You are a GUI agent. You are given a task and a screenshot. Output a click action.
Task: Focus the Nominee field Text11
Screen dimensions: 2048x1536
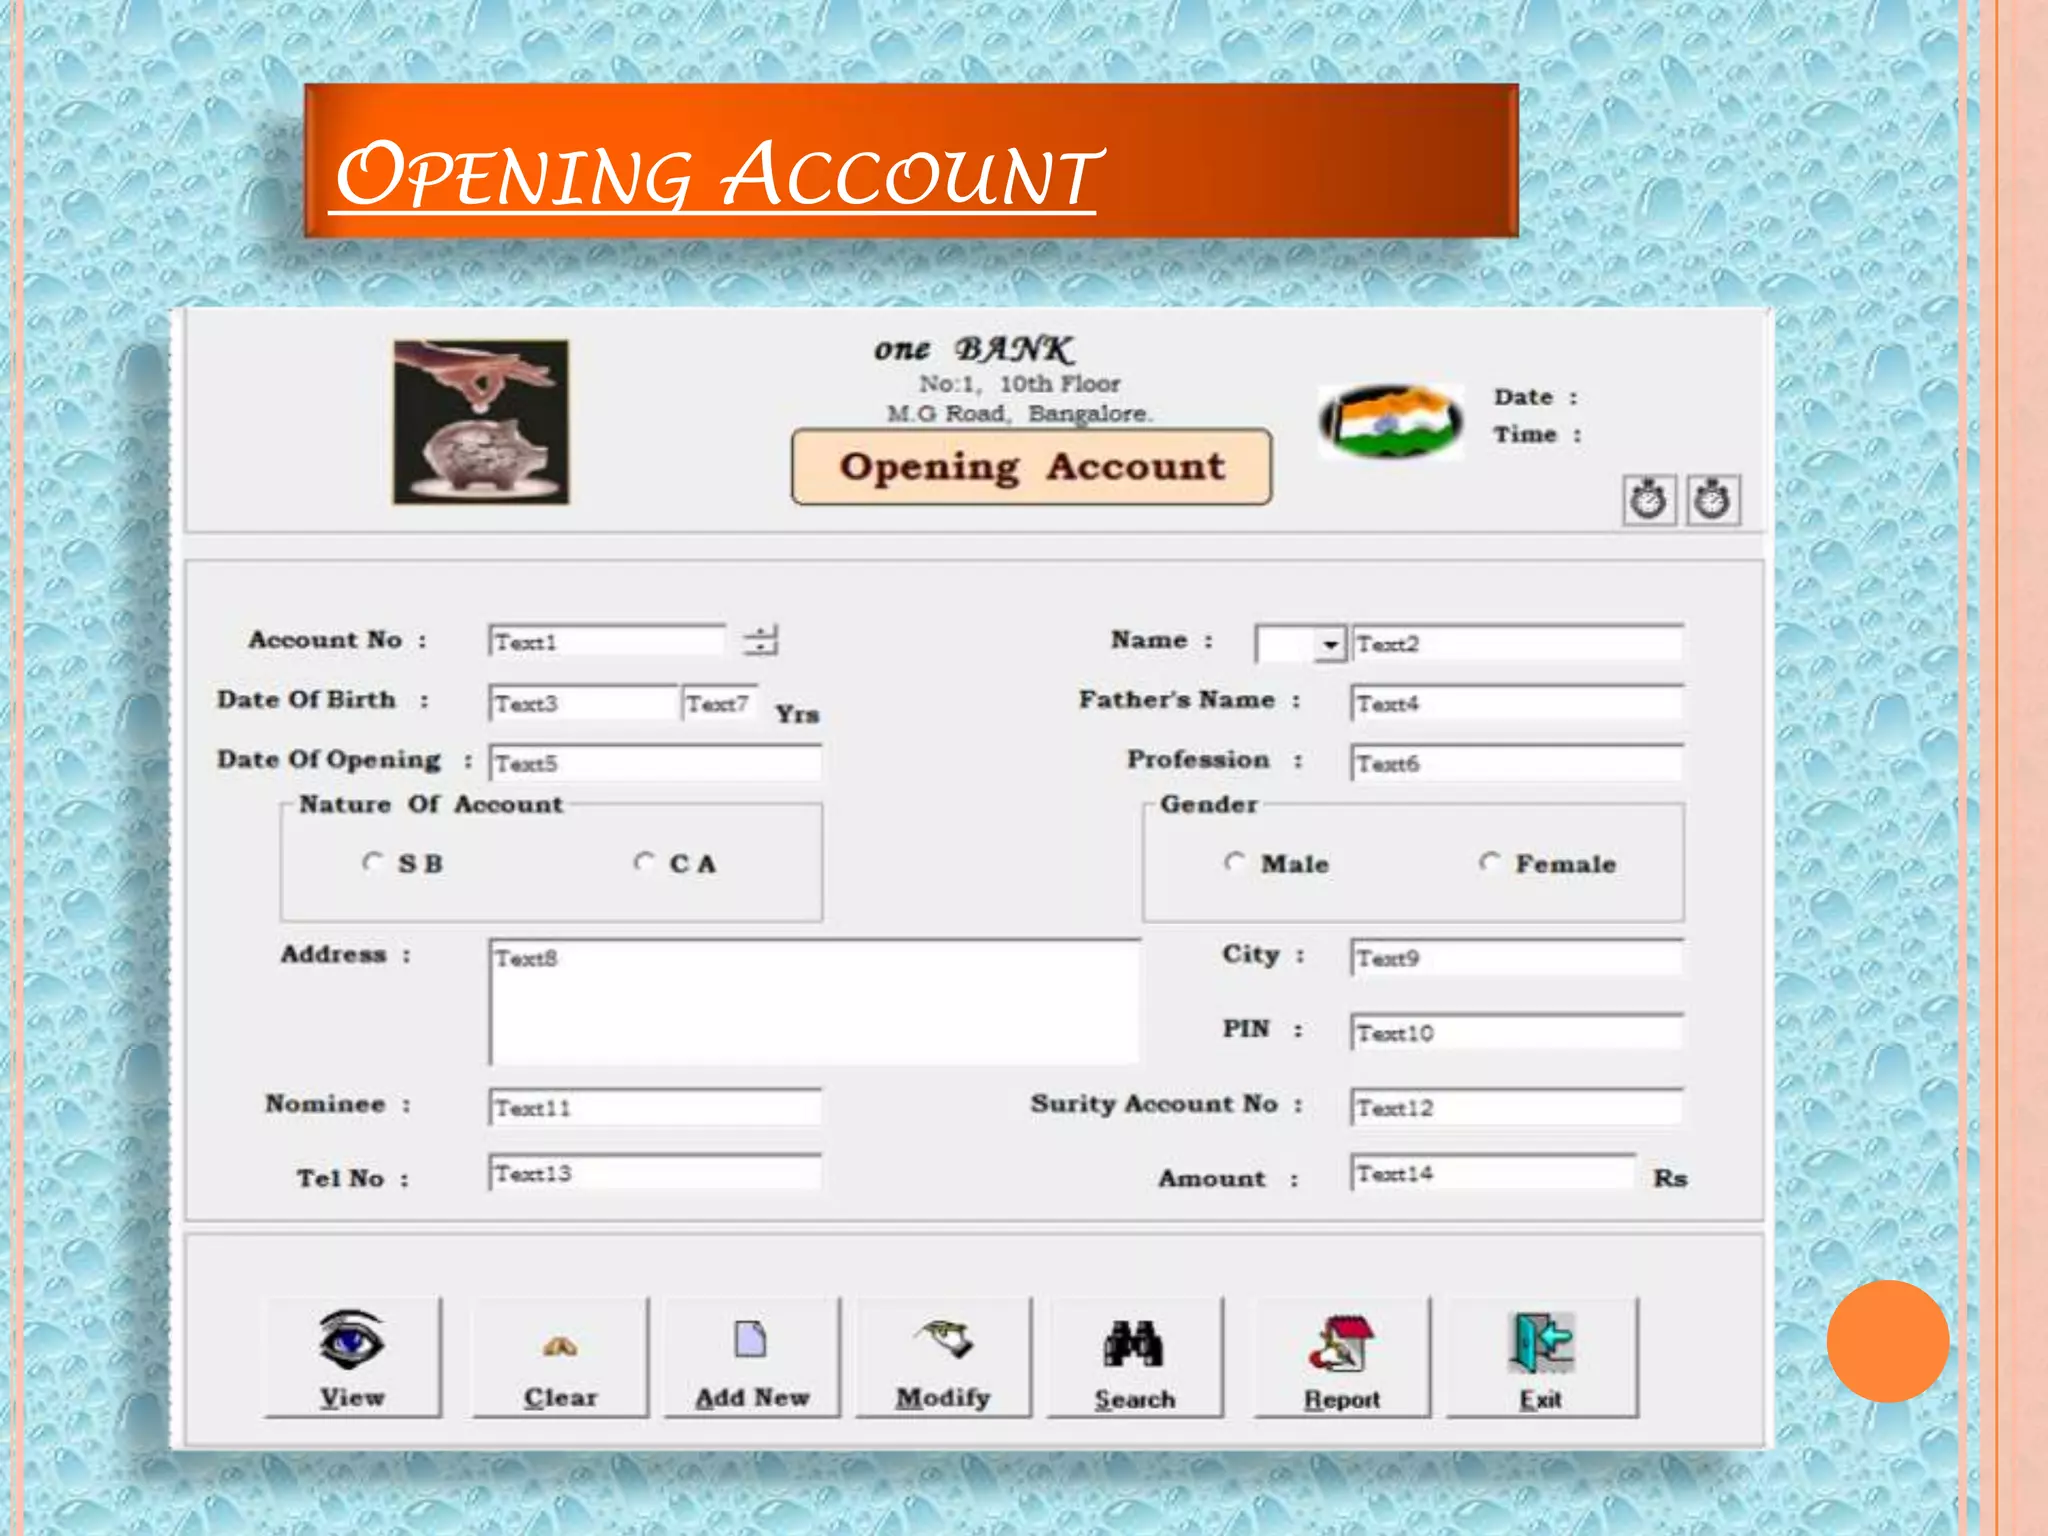click(x=655, y=1107)
